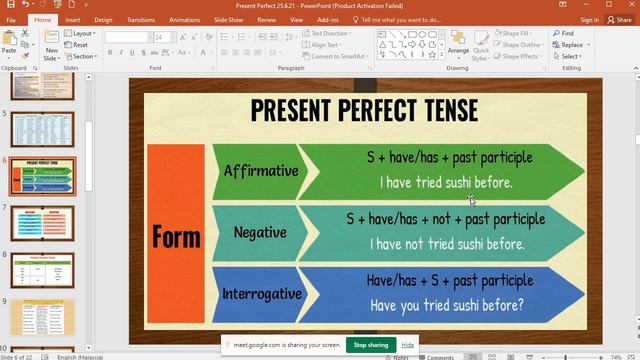Expand the shapes gallery More button
640x360 pixels.
[442, 55]
